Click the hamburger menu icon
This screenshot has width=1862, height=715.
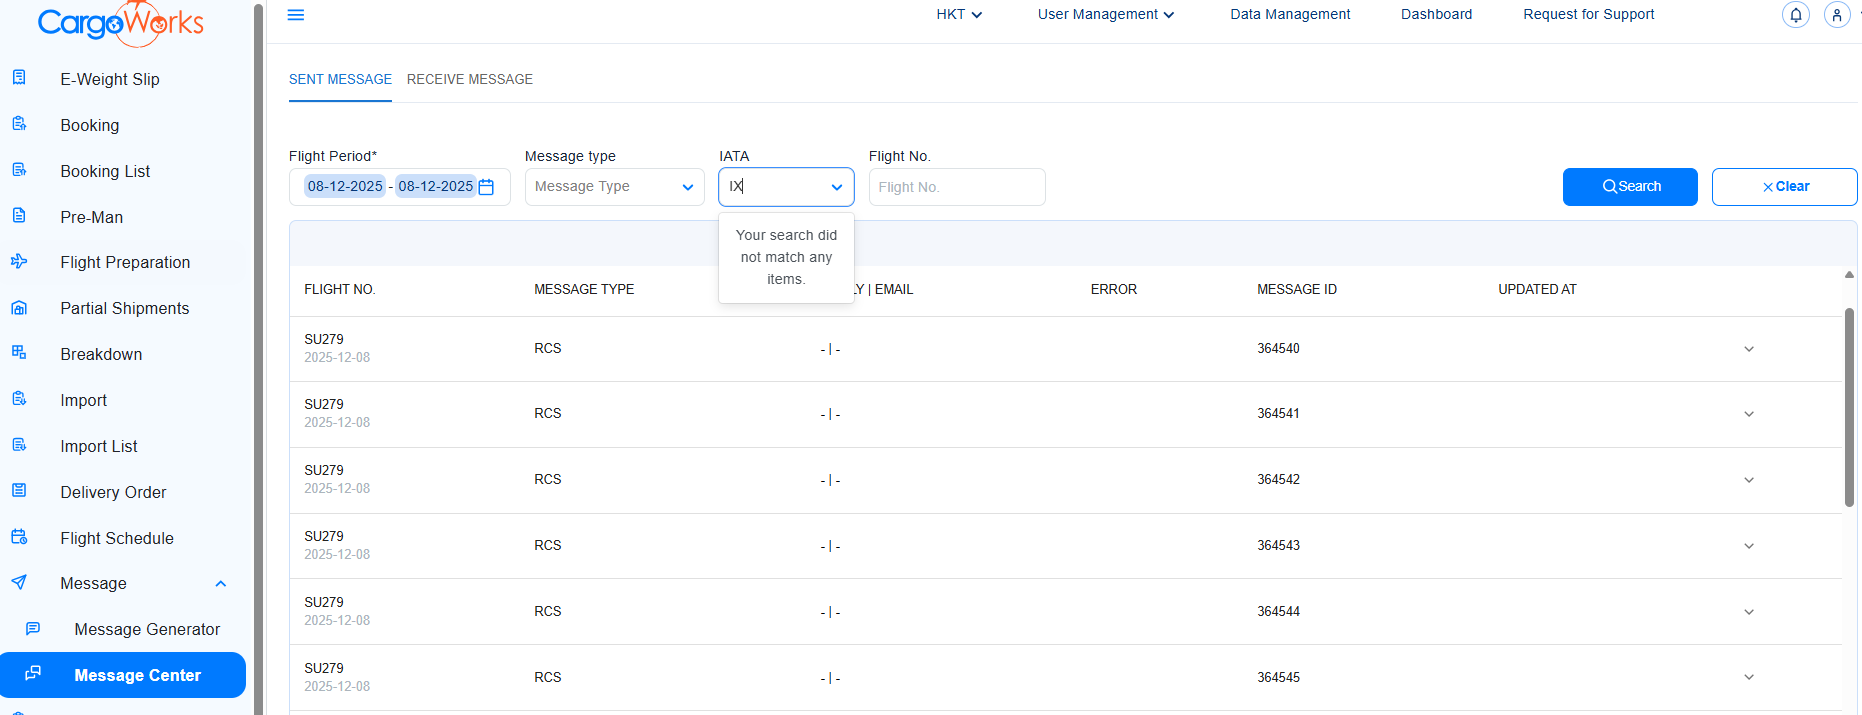pyautogui.click(x=296, y=15)
